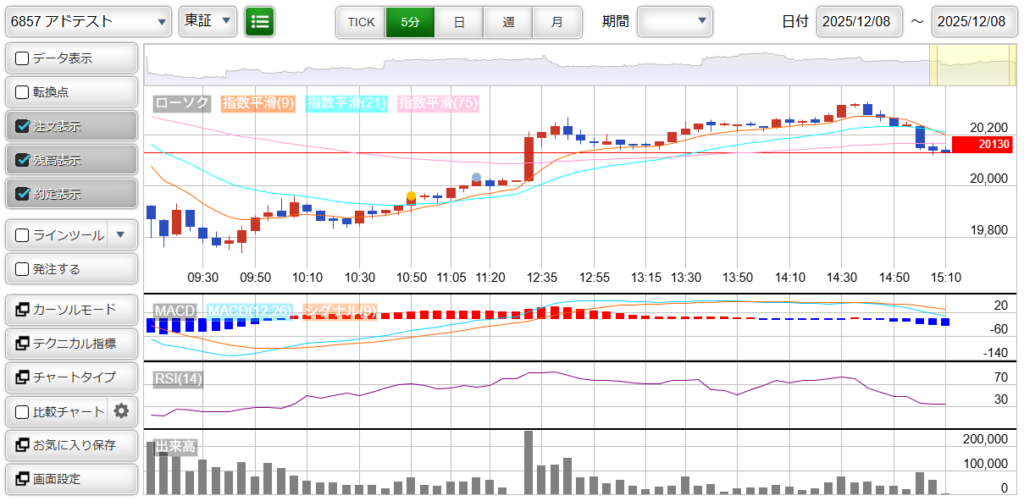Expand the ラインツール arrow menu
This screenshot has height=501, width=1024.
click(121, 235)
